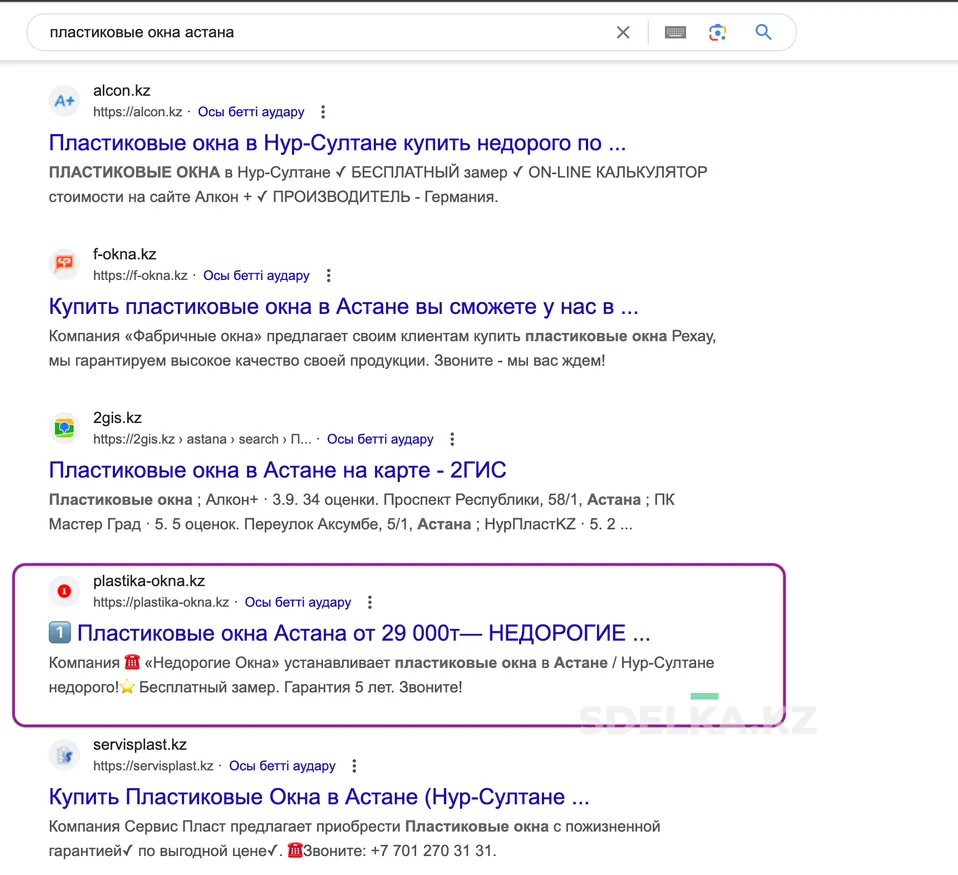Click the servisplast.kz site name

coord(140,744)
